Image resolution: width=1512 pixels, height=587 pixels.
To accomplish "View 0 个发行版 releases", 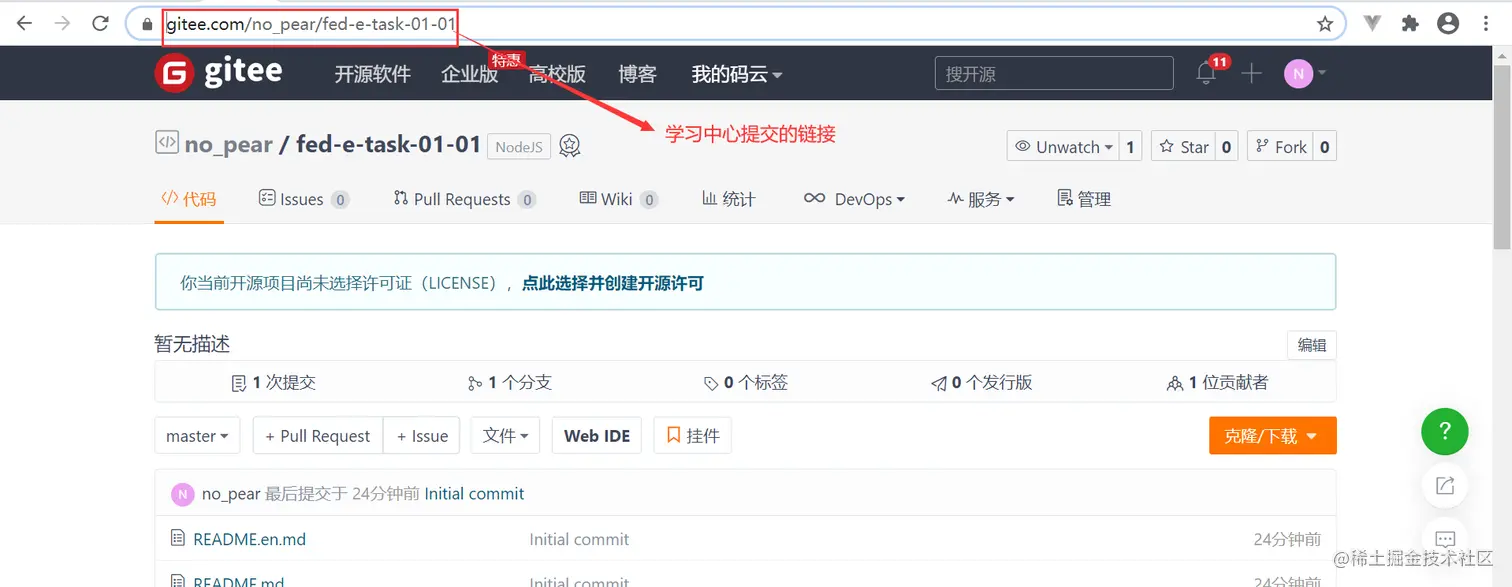I will (981, 382).
